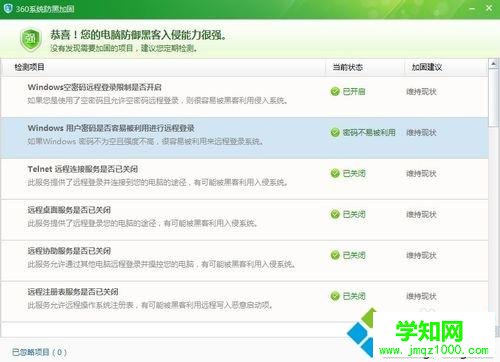This screenshot has width=500, height=362.
Task: Open the 已忽略项目 (0) link
Action: point(39,352)
